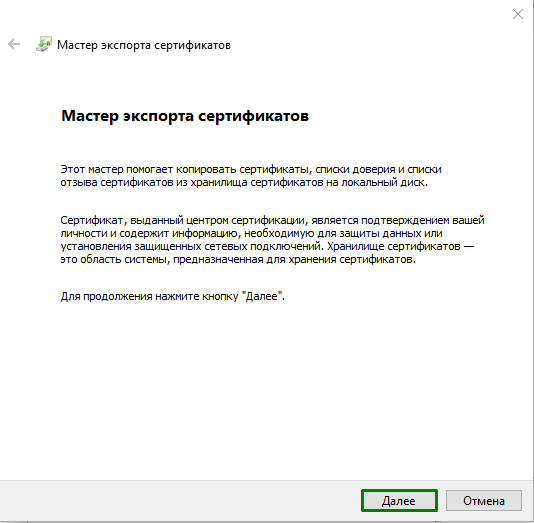The width and height of the screenshot is (534, 523).
Task: Click the empty gray footer left of Далее
Action: point(180,501)
